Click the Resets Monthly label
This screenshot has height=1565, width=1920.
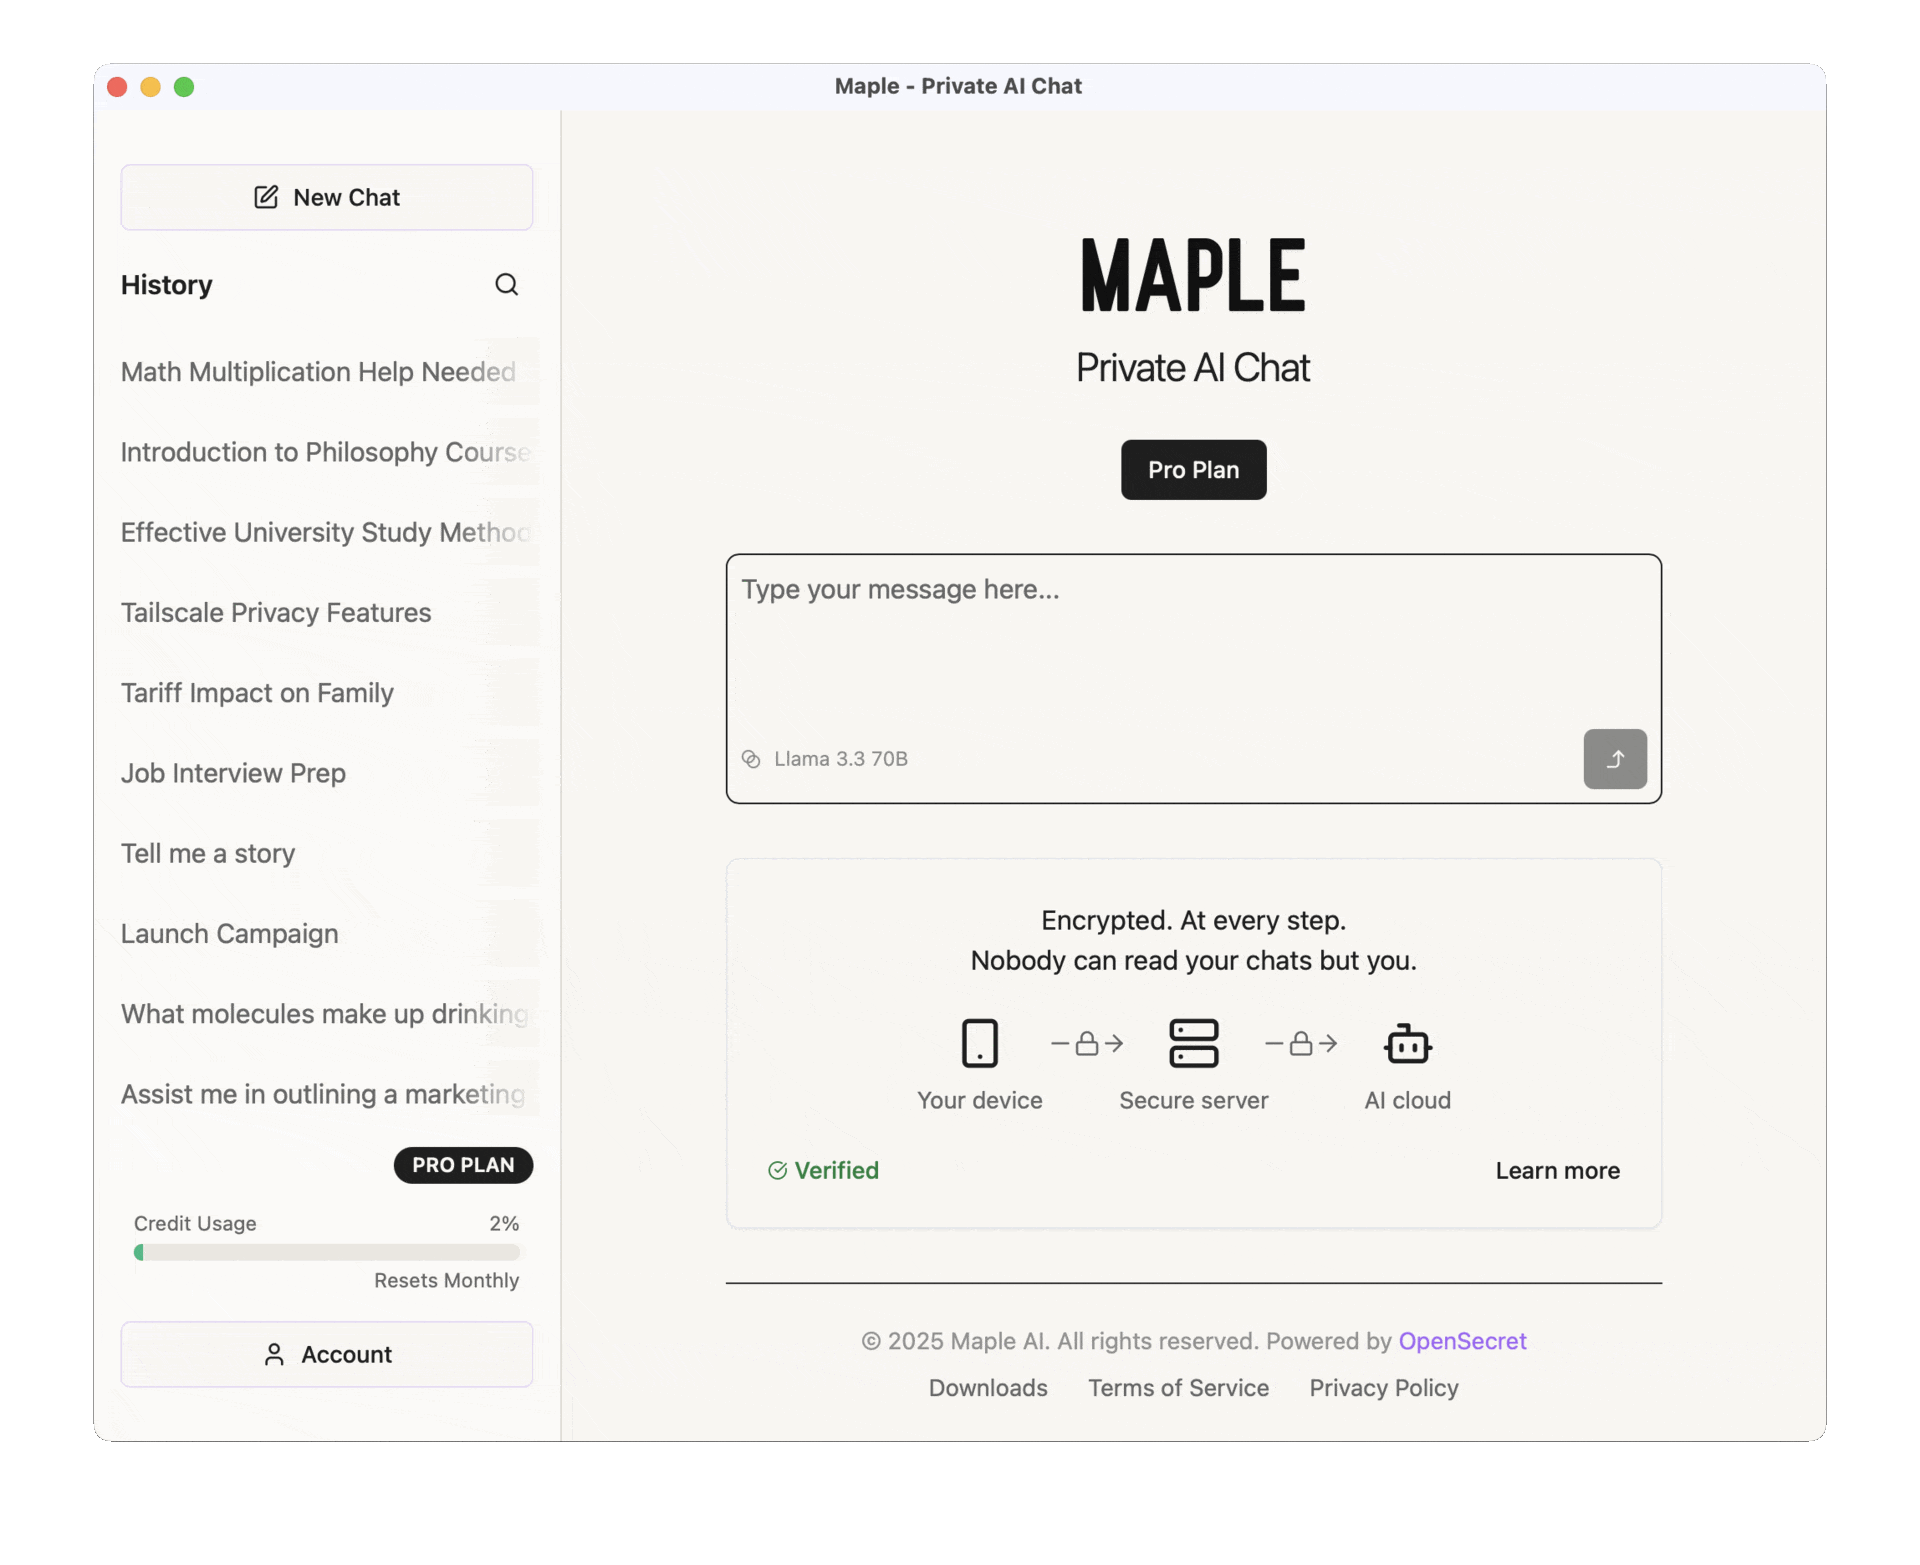[x=446, y=1281]
